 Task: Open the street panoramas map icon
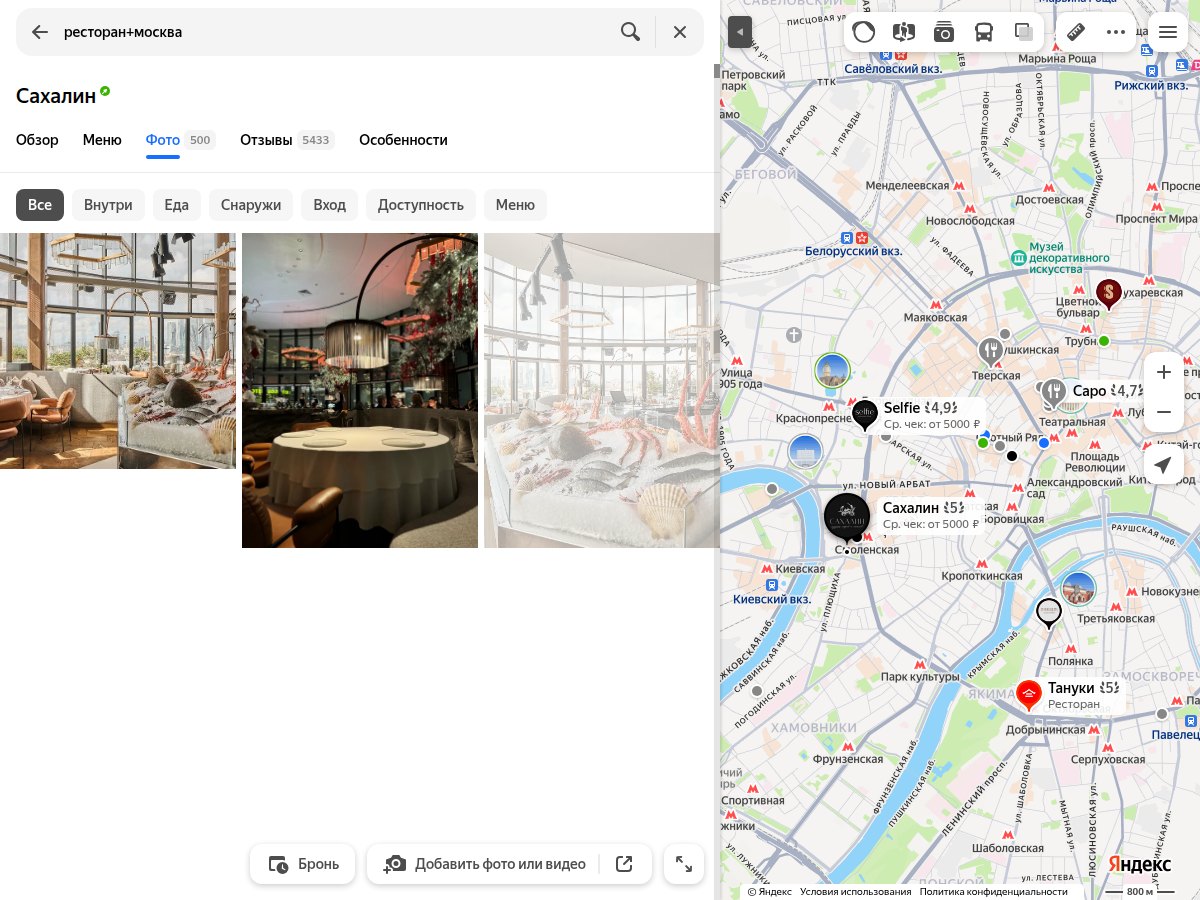pyautogui.click(x=904, y=32)
